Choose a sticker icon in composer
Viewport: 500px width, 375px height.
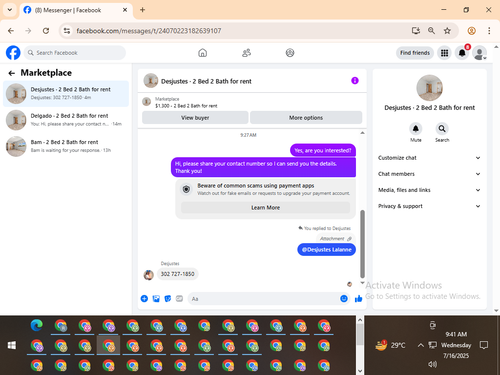168,298
